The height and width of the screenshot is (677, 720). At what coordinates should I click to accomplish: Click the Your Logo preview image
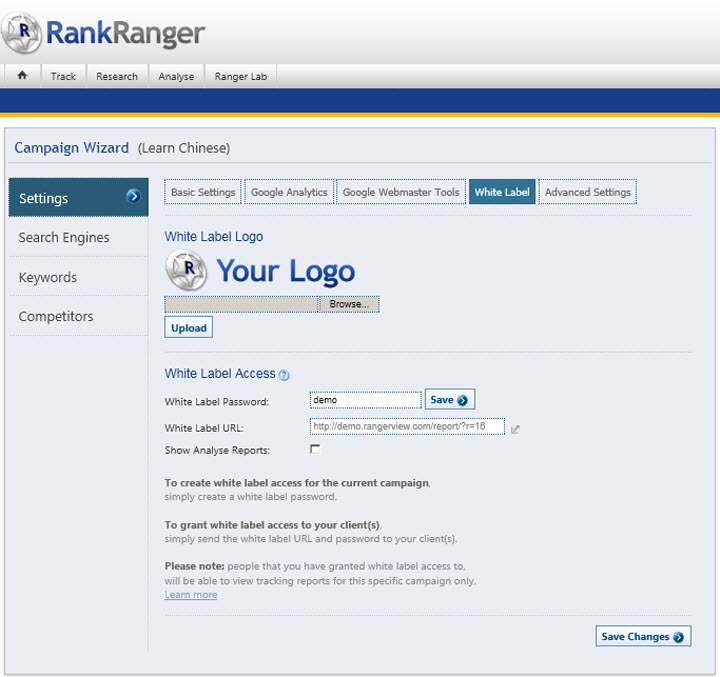260,270
